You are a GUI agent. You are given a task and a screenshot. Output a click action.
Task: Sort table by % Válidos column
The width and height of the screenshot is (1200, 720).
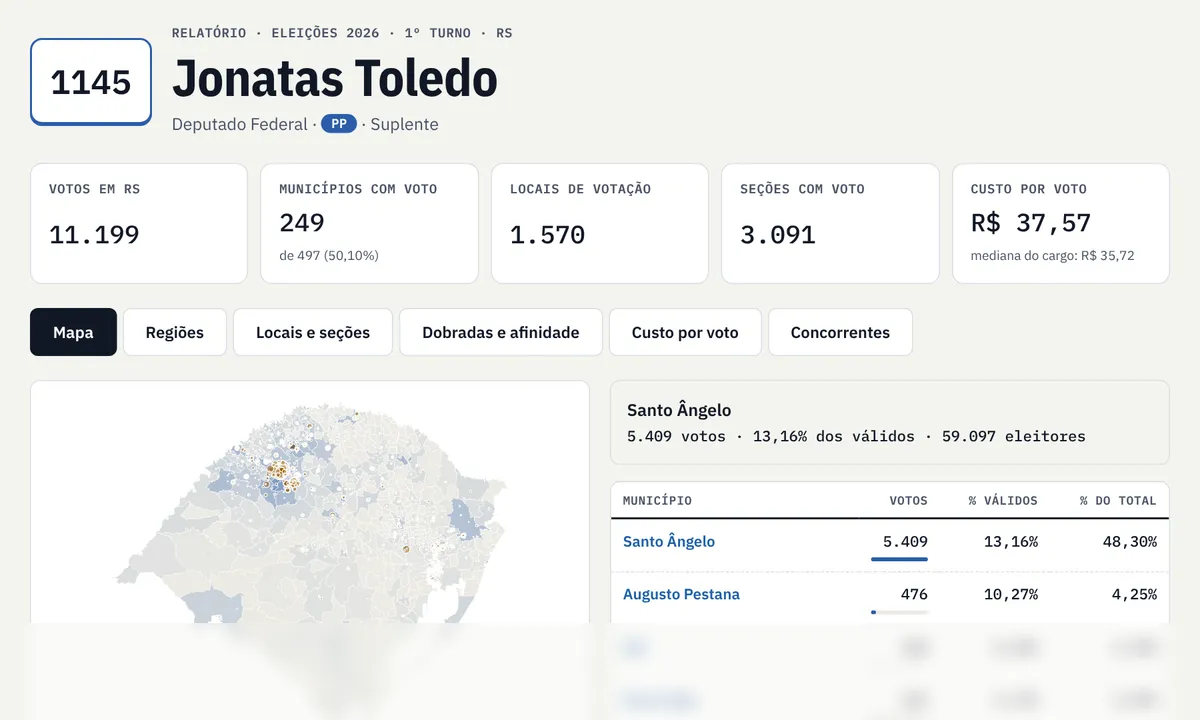point(1003,500)
